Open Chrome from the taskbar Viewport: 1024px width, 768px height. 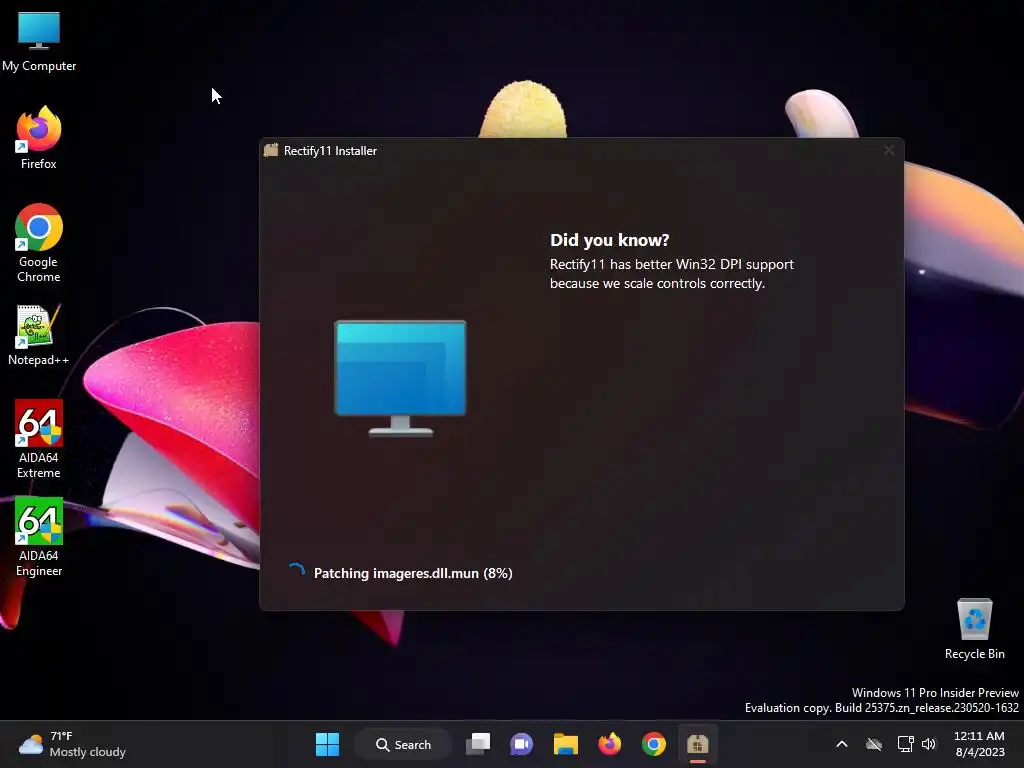(x=653, y=744)
